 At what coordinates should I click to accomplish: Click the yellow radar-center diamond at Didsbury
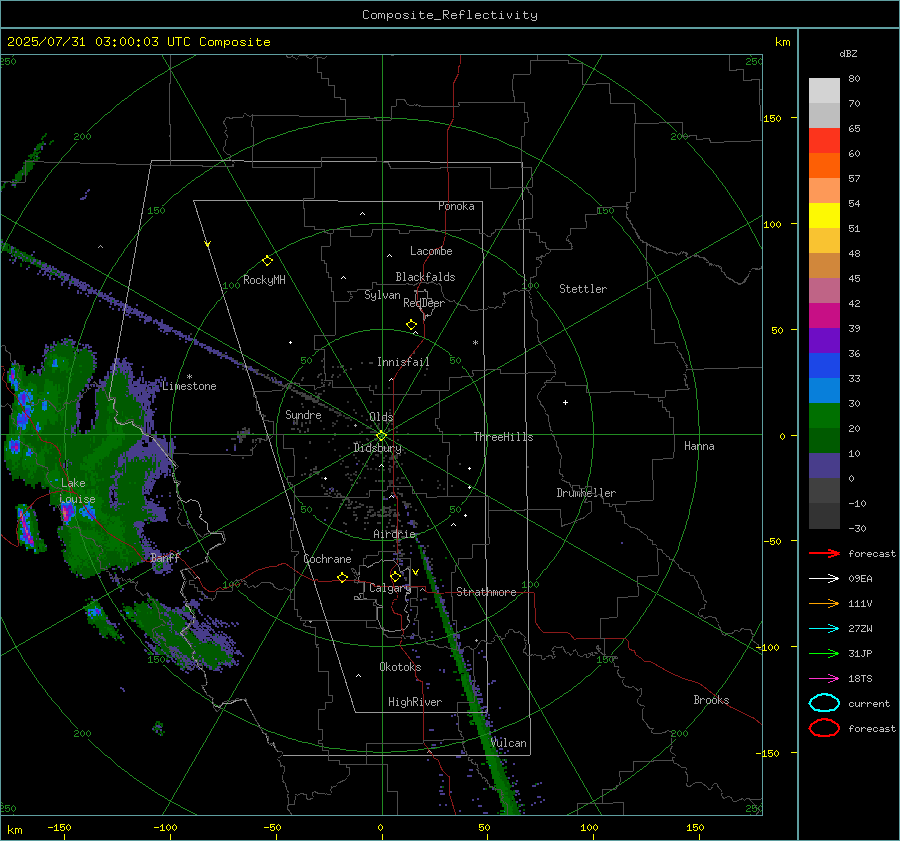click(x=381, y=436)
